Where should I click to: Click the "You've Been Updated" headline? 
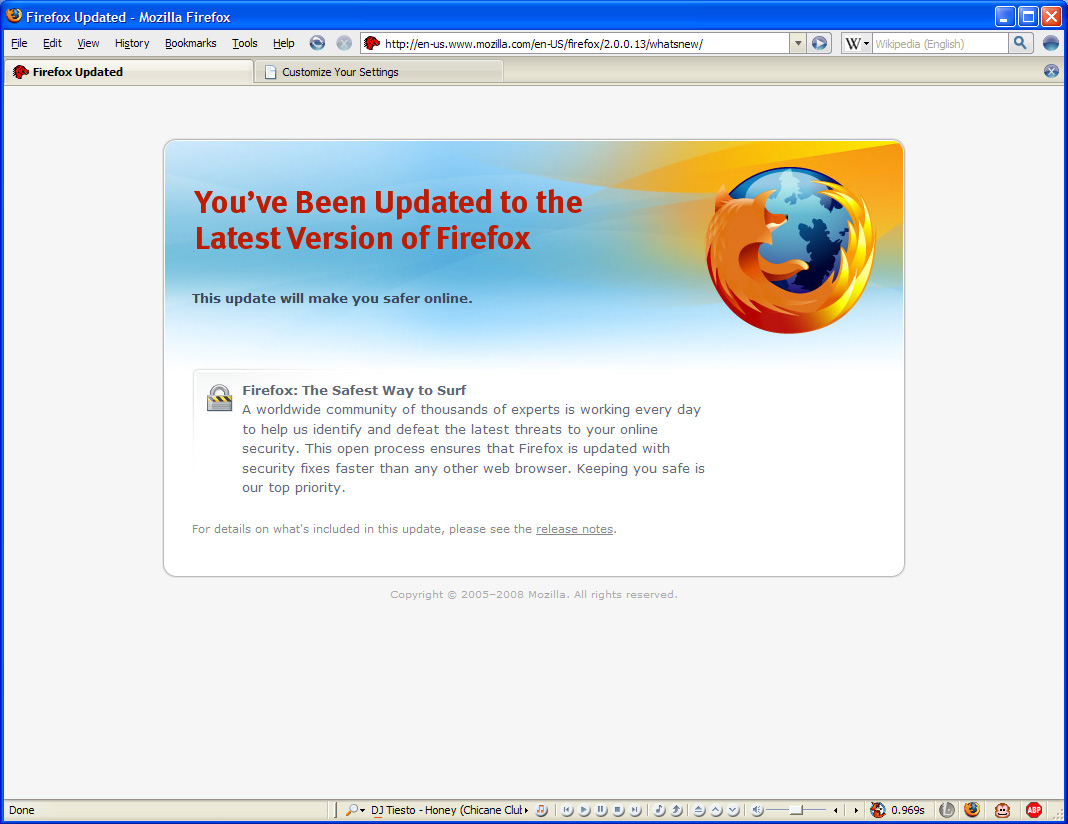pyautogui.click(x=388, y=220)
